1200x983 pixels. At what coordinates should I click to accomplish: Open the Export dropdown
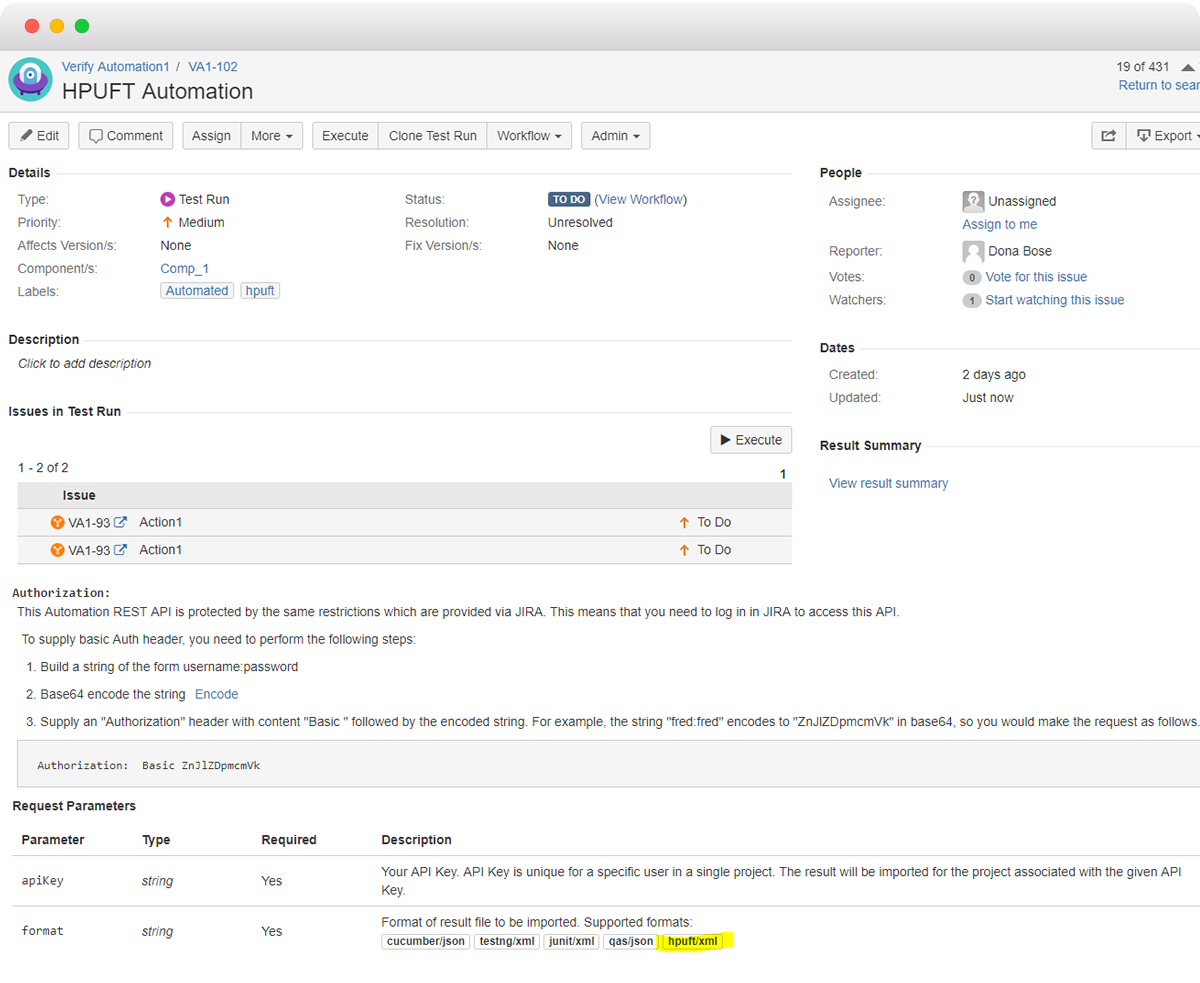pyautogui.click(x=1164, y=136)
